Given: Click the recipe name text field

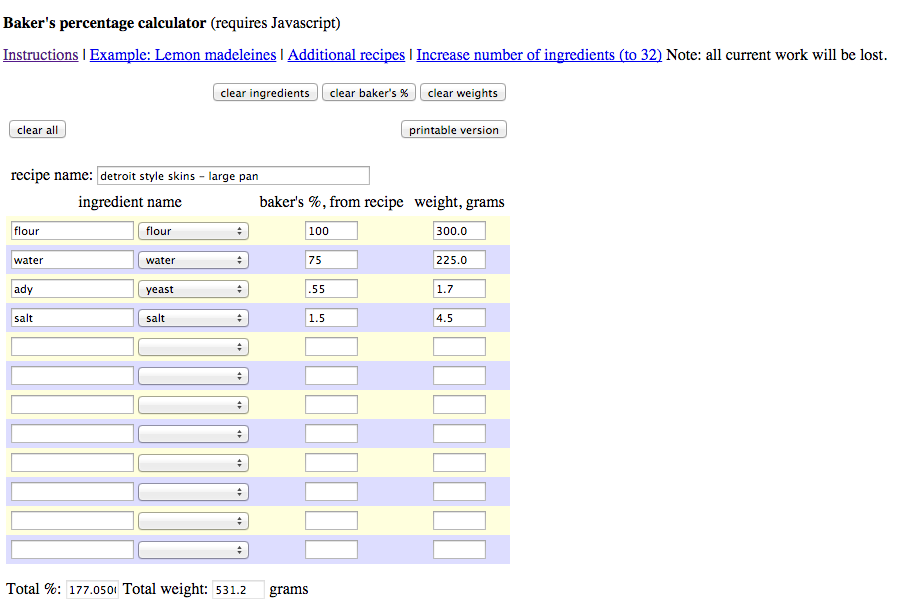Looking at the screenshot, I should tap(233, 176).
